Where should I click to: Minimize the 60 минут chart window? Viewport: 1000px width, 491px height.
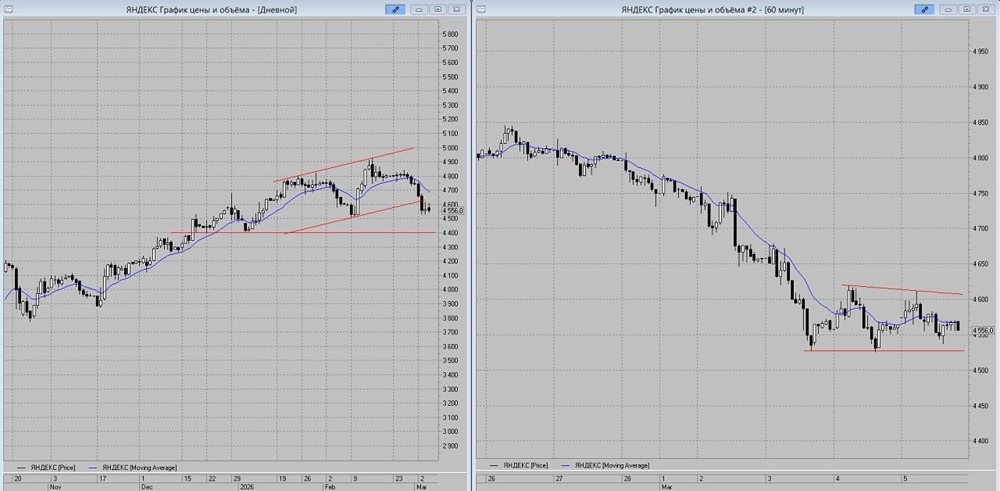click(x=948, y=10)
